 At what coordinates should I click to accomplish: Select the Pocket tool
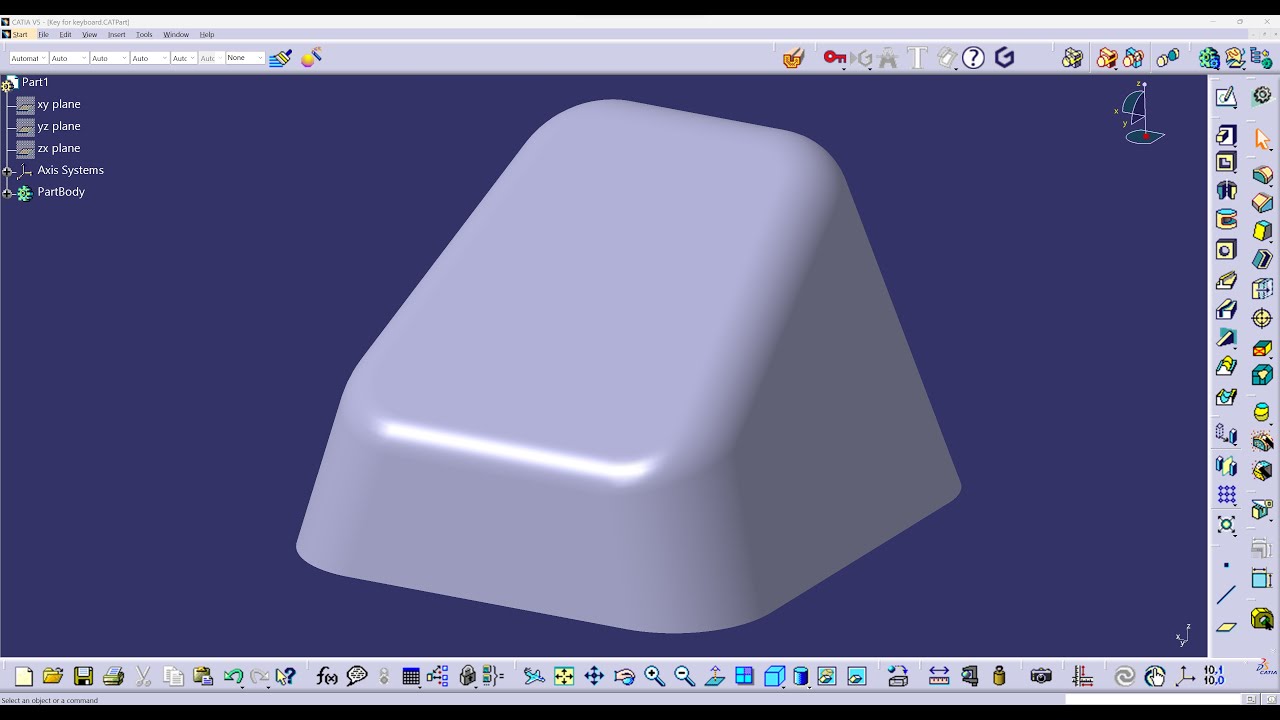click(x=1226, y=162)
